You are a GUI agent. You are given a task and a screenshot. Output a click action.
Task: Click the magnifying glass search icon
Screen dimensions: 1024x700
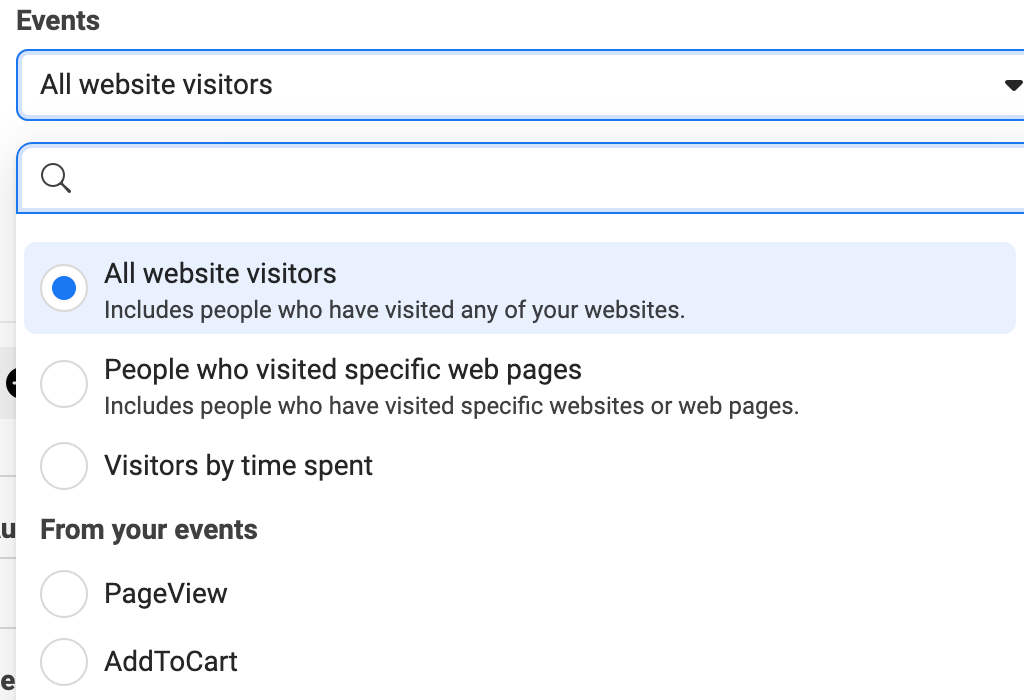55,178
